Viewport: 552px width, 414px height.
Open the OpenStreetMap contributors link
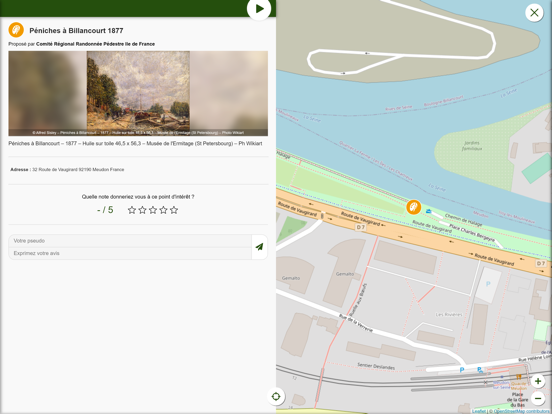(x=523, y=411)
